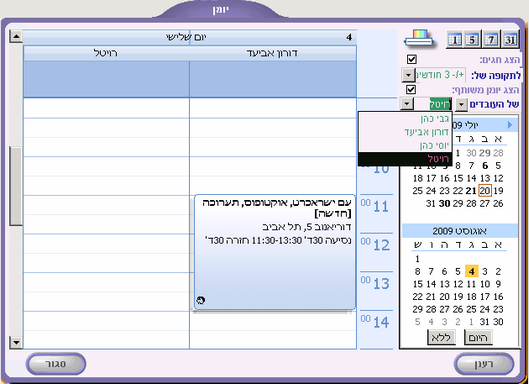The image size is (529, 384).
Task: Click the ללא none button
Action: (441, 337)
